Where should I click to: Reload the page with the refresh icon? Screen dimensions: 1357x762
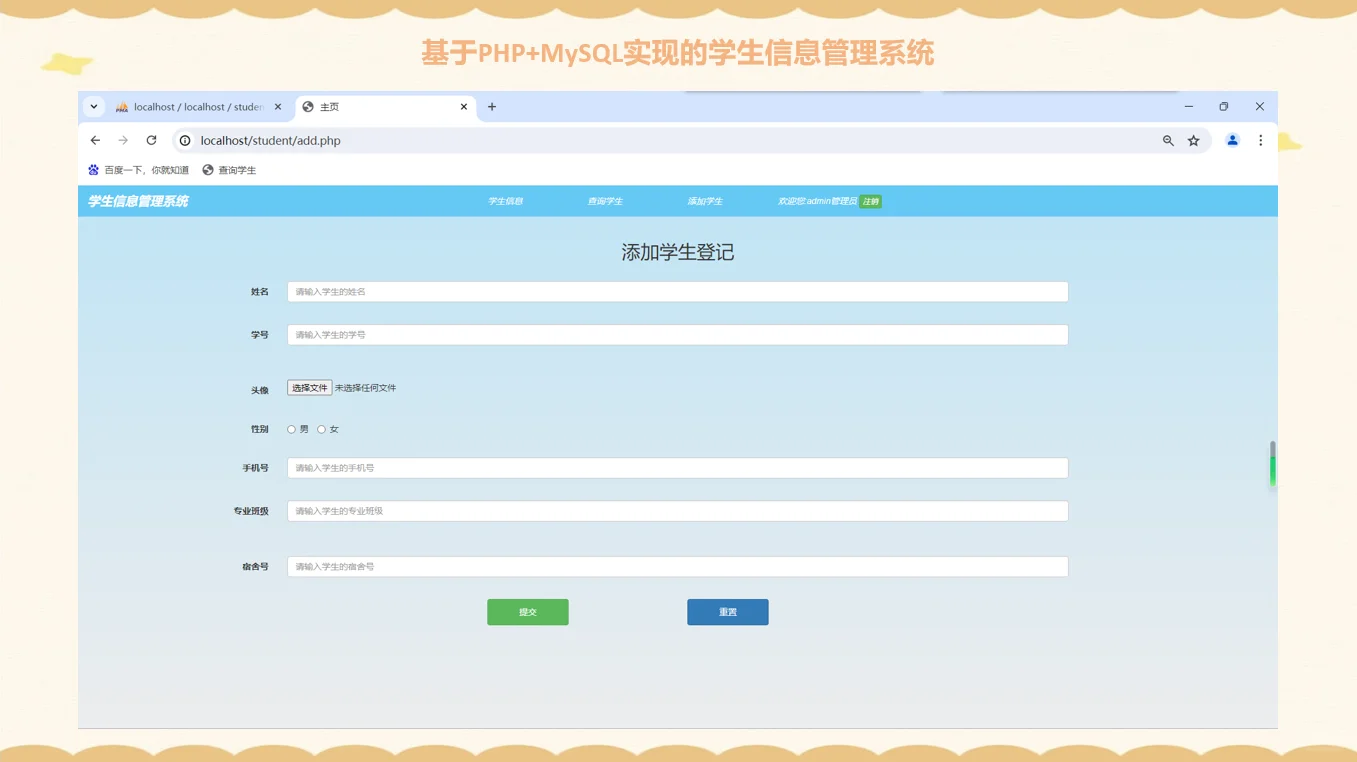click(x=151, y=140)
